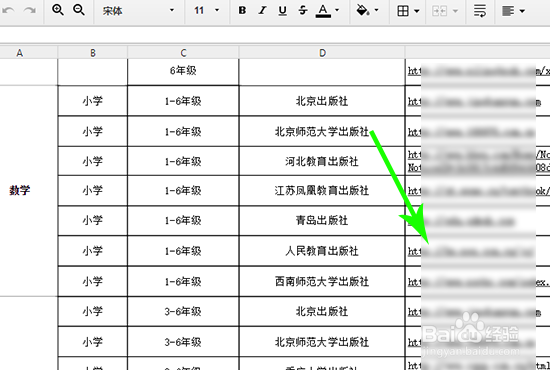
Task: Open the link in 河北教育出版社 row
Action: point(478,161)
